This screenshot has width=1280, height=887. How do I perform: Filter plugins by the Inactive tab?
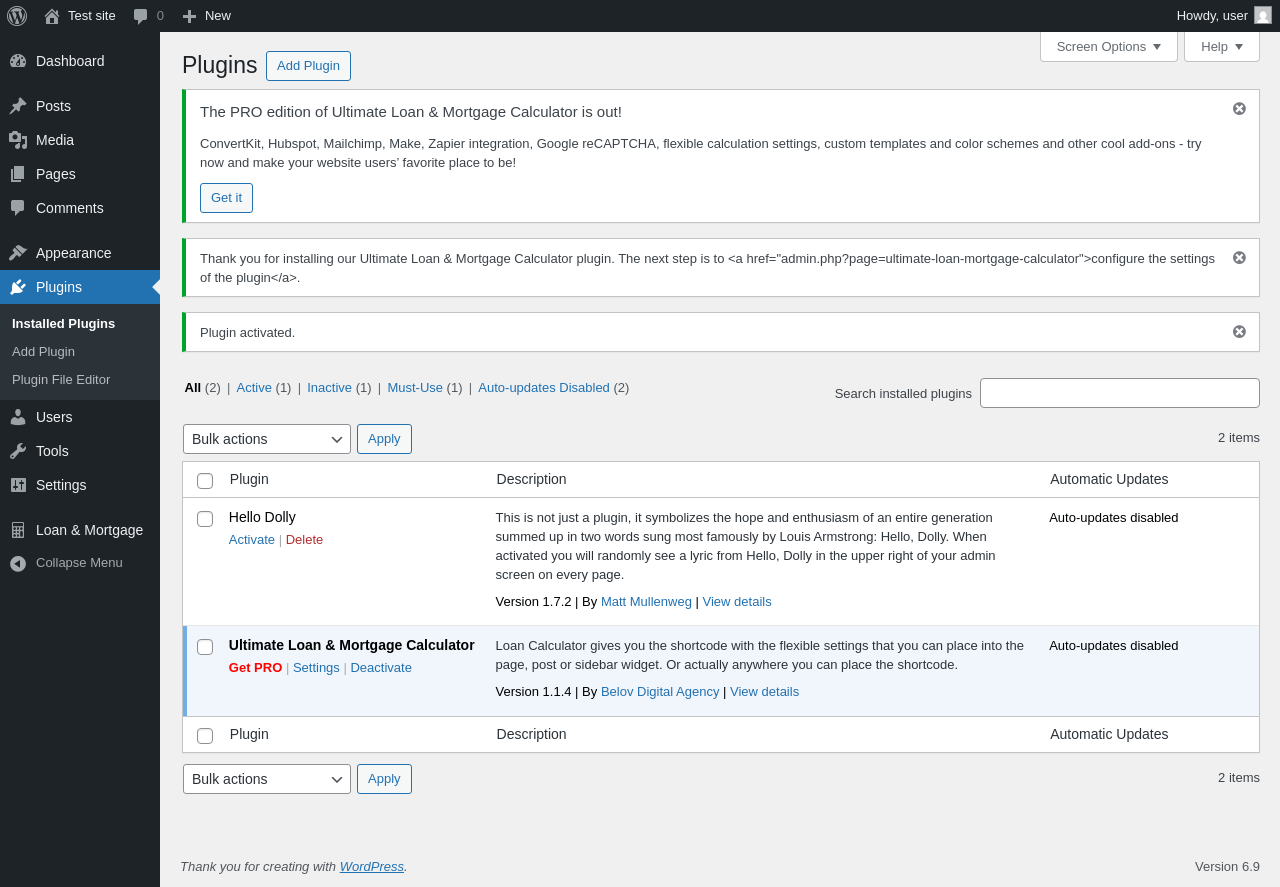pos(329,387)
